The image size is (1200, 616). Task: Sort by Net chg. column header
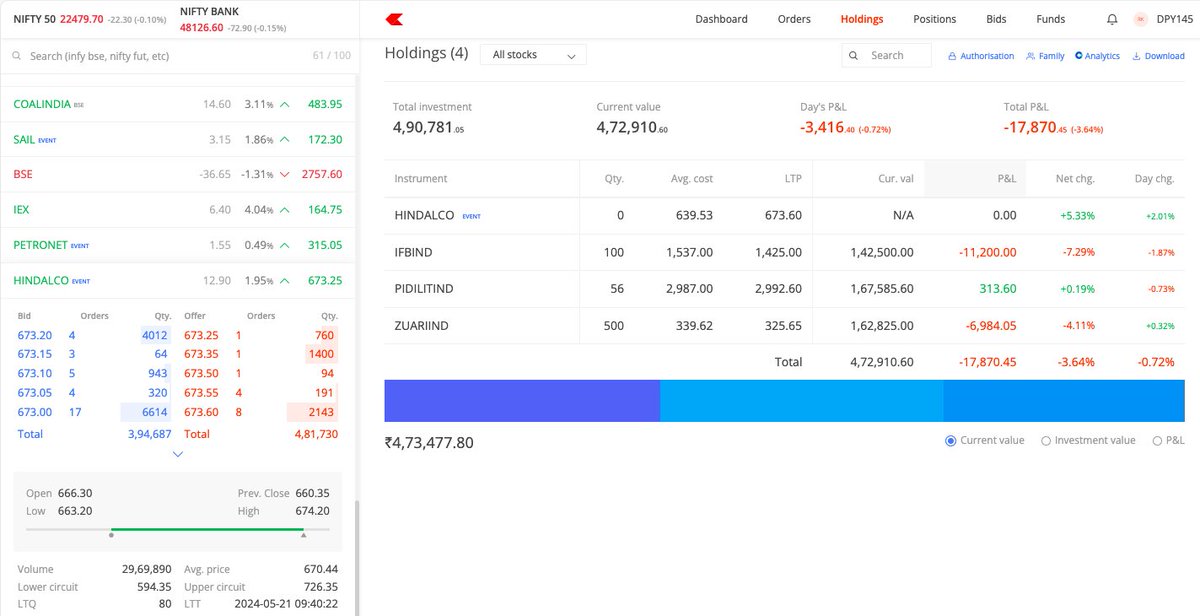pyautogui.click(x=1075, y=178)
